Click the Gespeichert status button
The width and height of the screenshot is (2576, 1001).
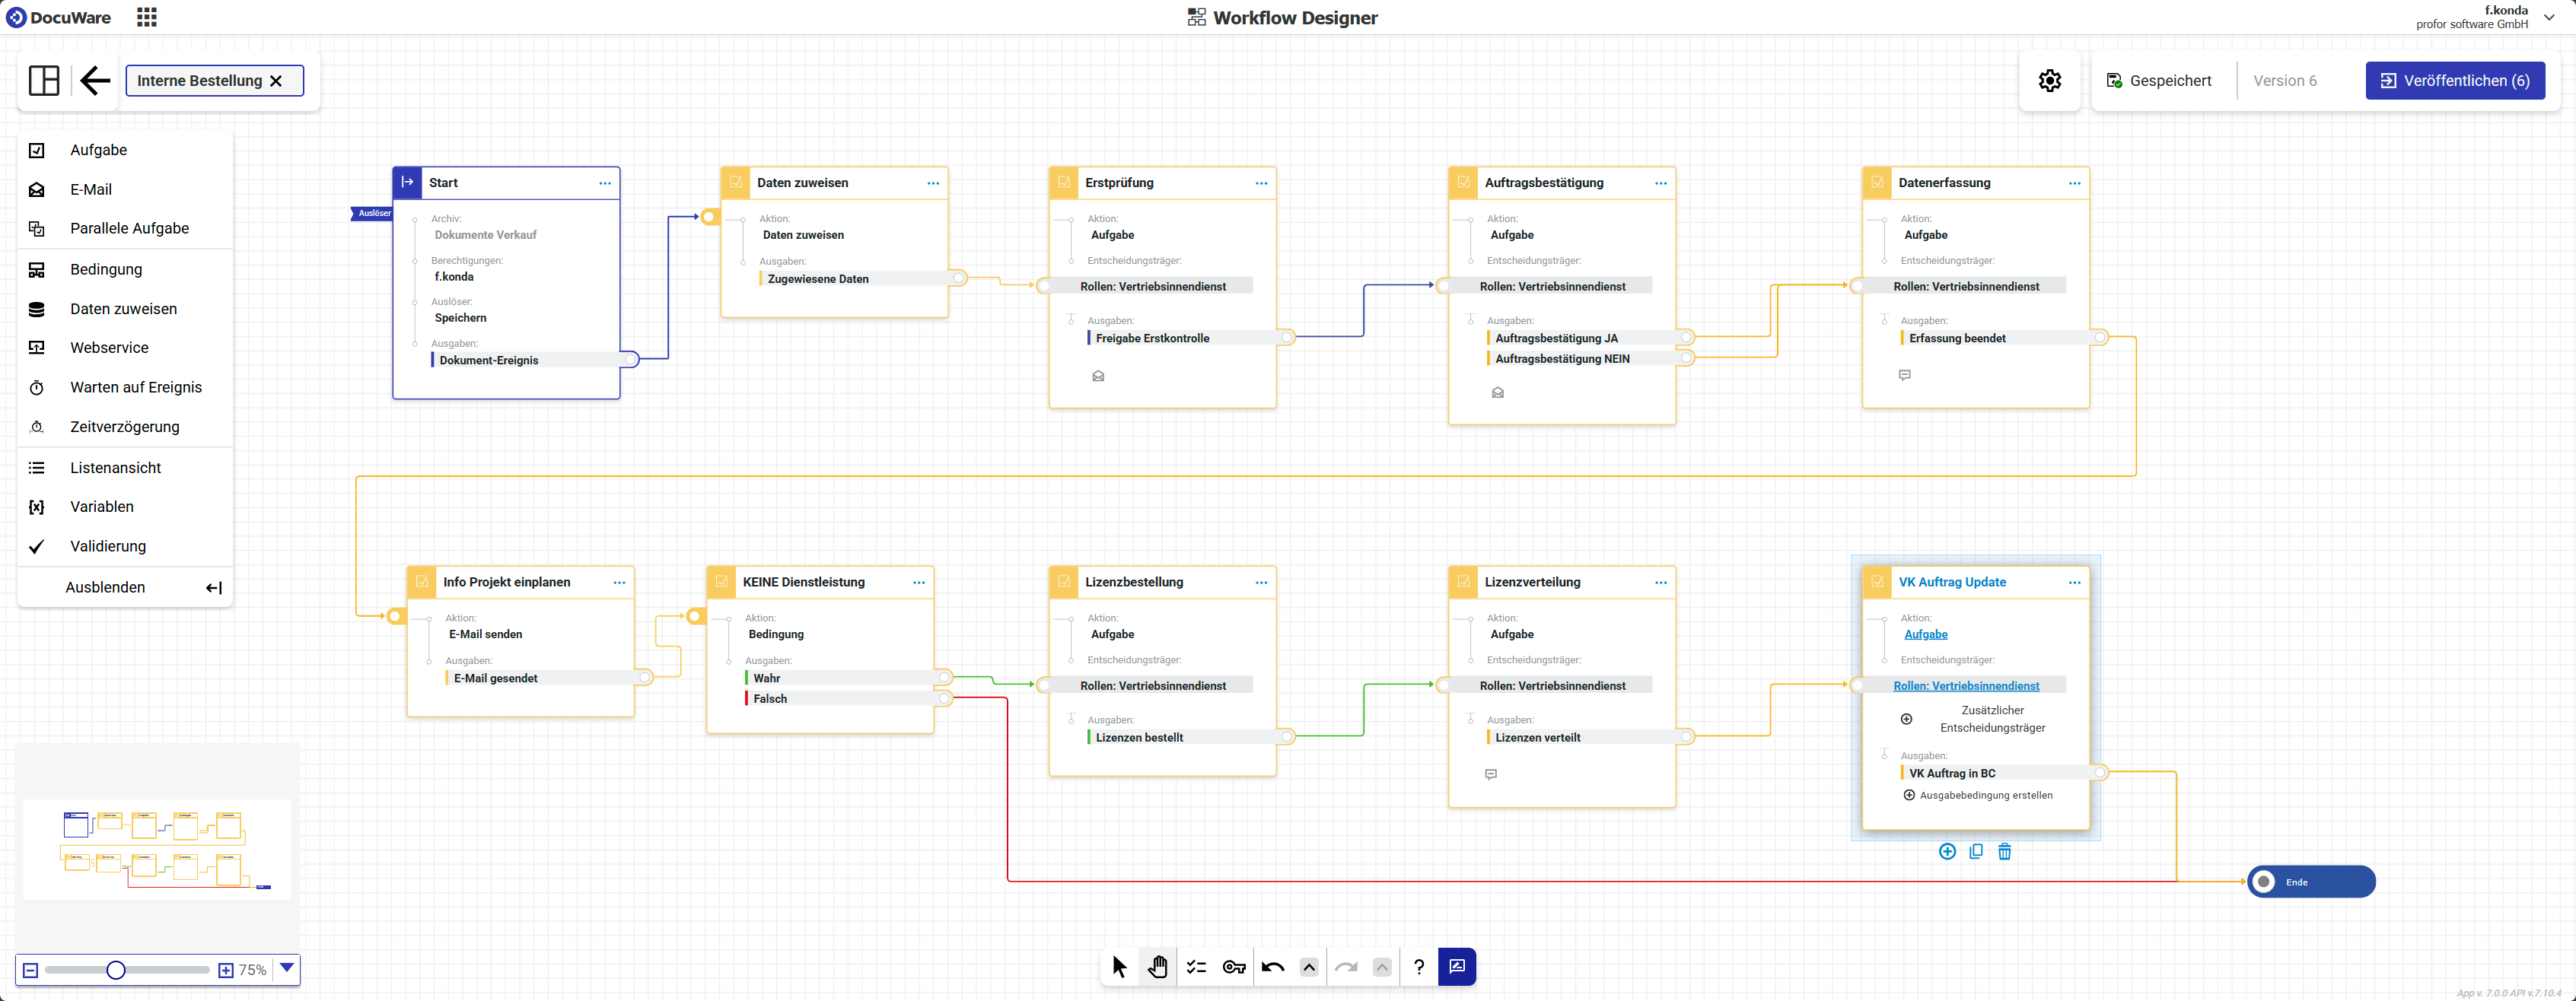tap(2158, 81)
